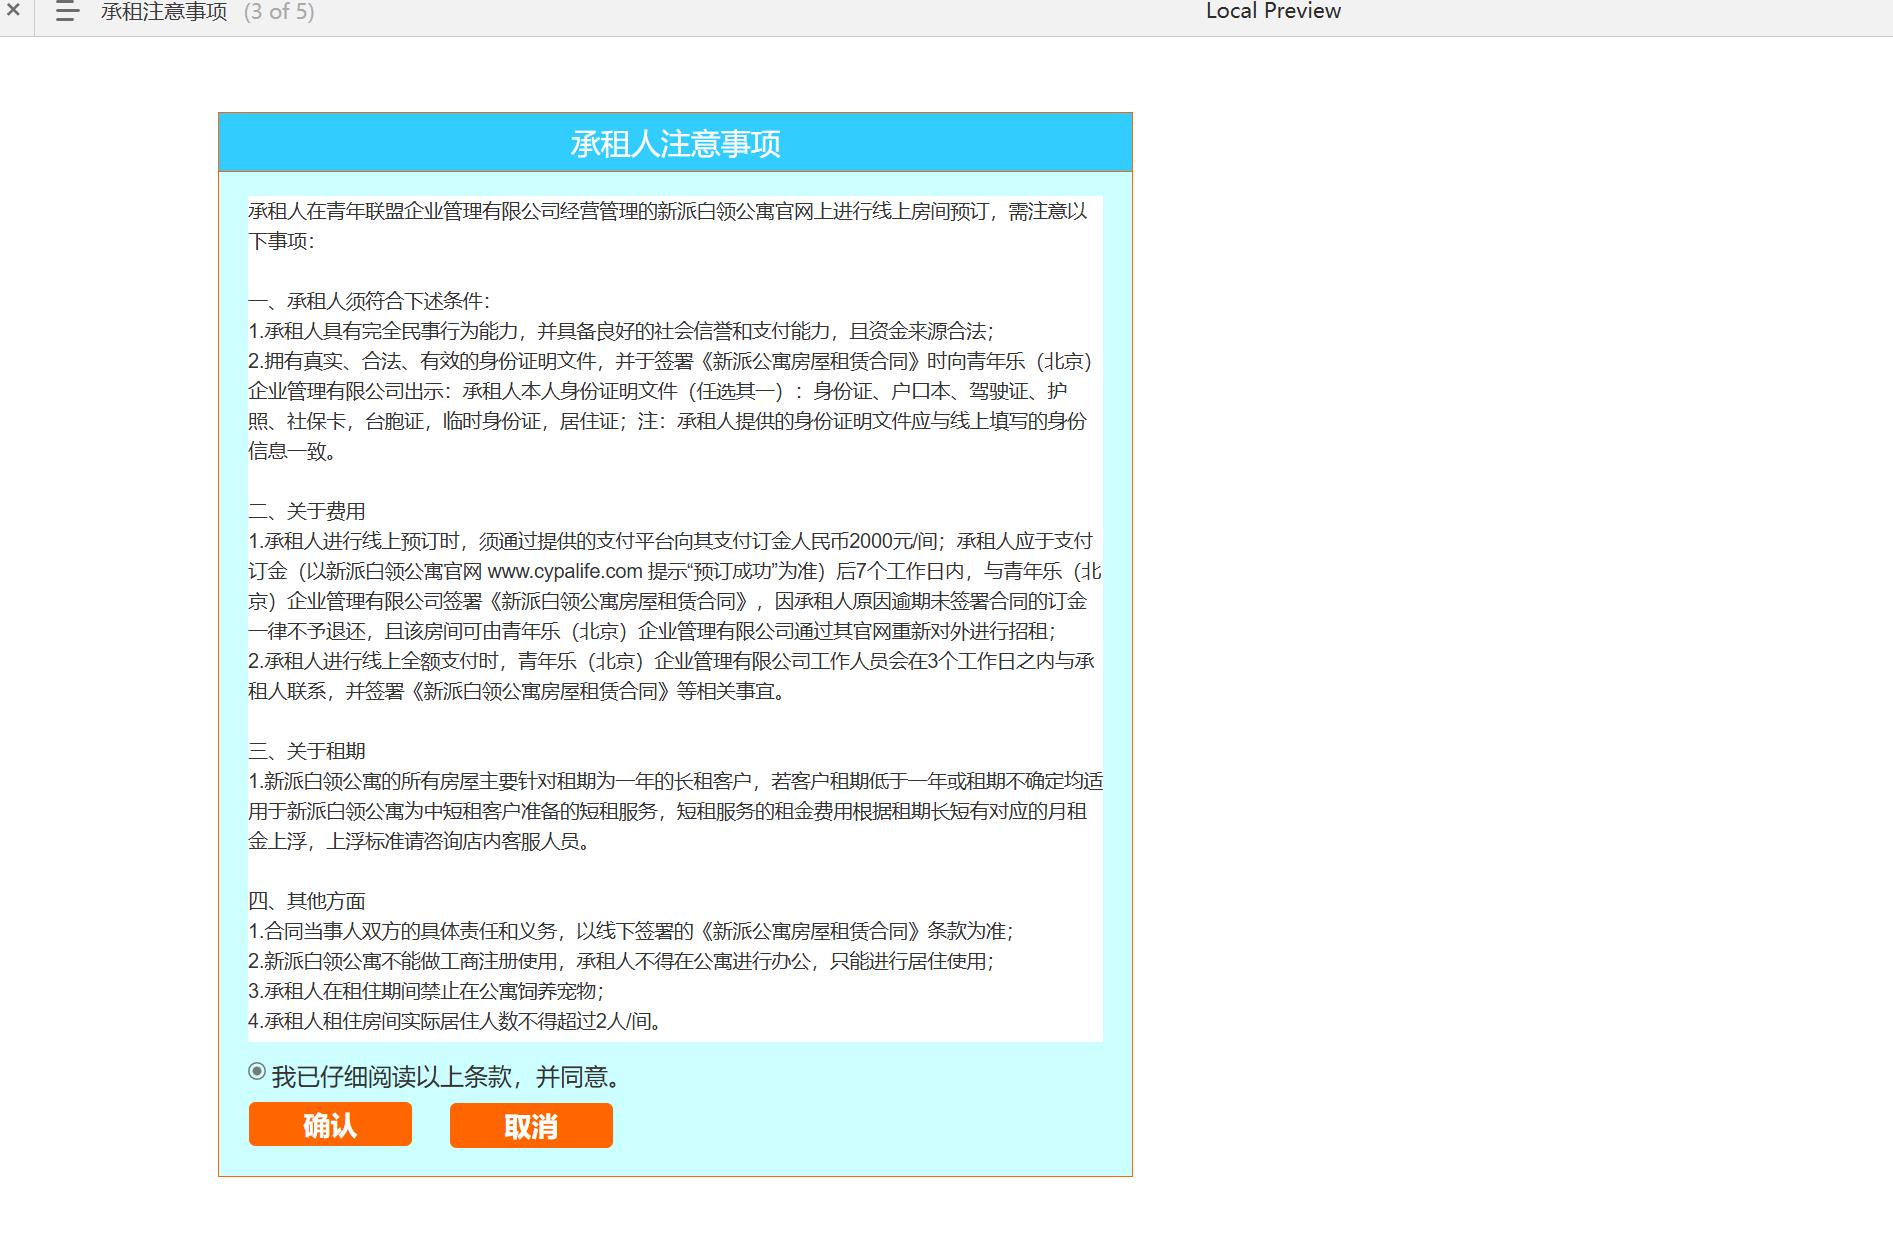Open the page list hamburger menu

[67, 12]
